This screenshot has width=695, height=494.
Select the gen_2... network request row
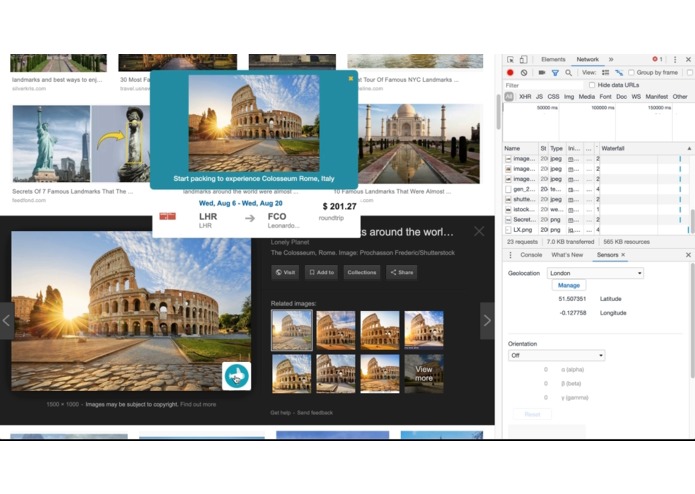click(x=597, y=189)
